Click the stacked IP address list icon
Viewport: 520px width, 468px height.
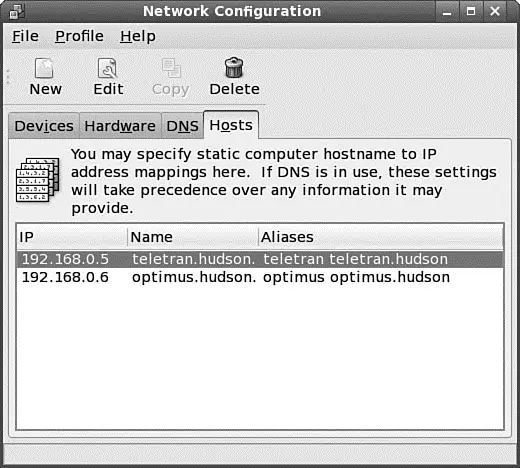(37, 180)
